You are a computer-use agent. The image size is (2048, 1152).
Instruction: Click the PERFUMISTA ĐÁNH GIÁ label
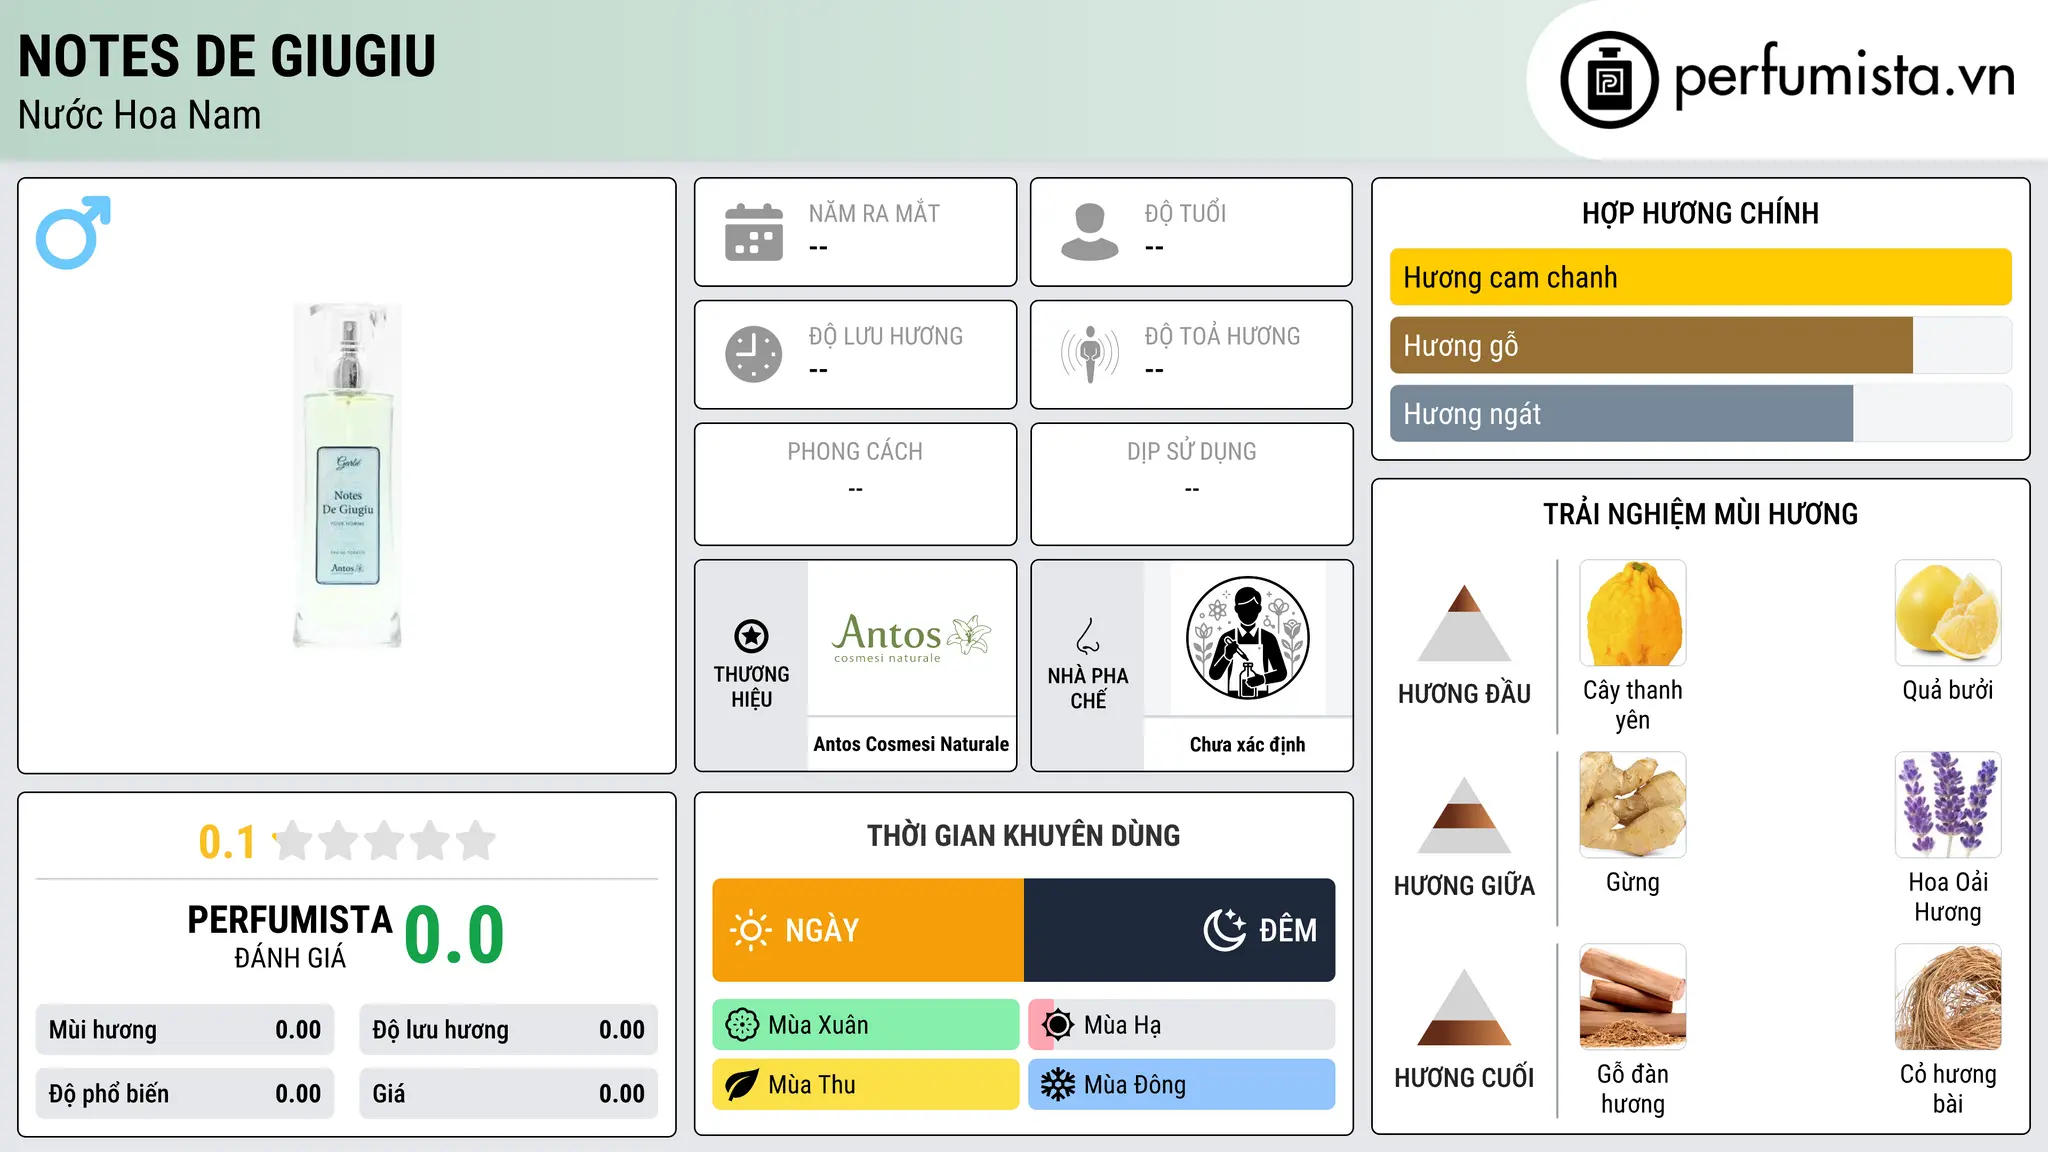290,936
